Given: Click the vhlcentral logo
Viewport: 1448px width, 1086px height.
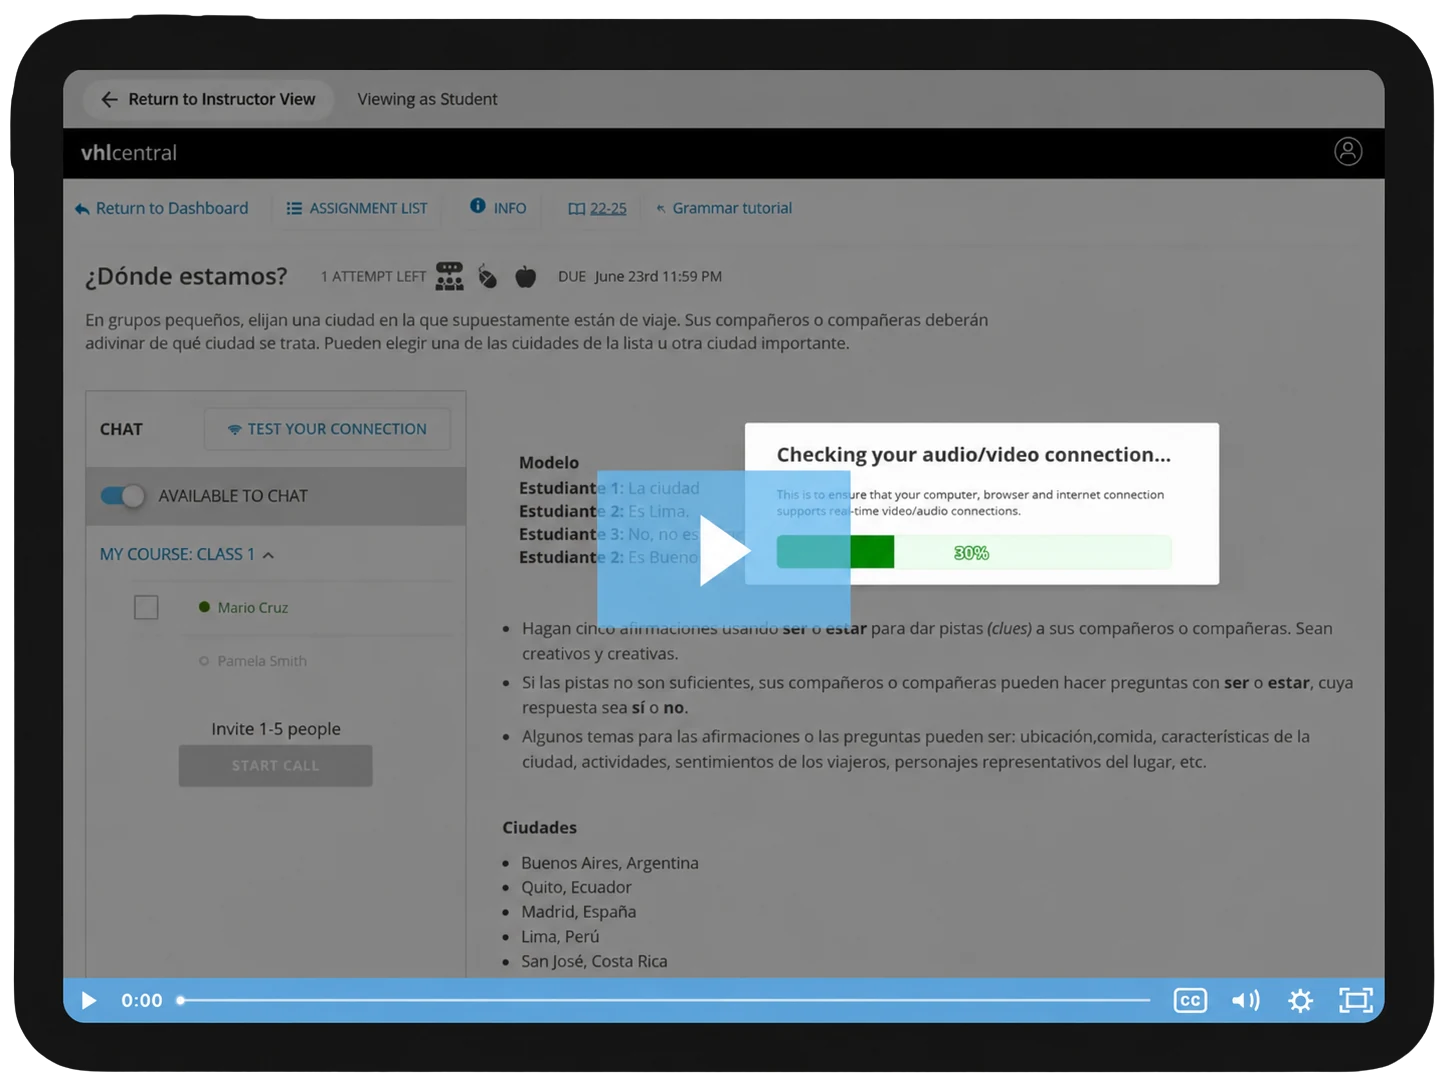Looking at the screenshot, I should pyautogui.click(x=129, y=153).
